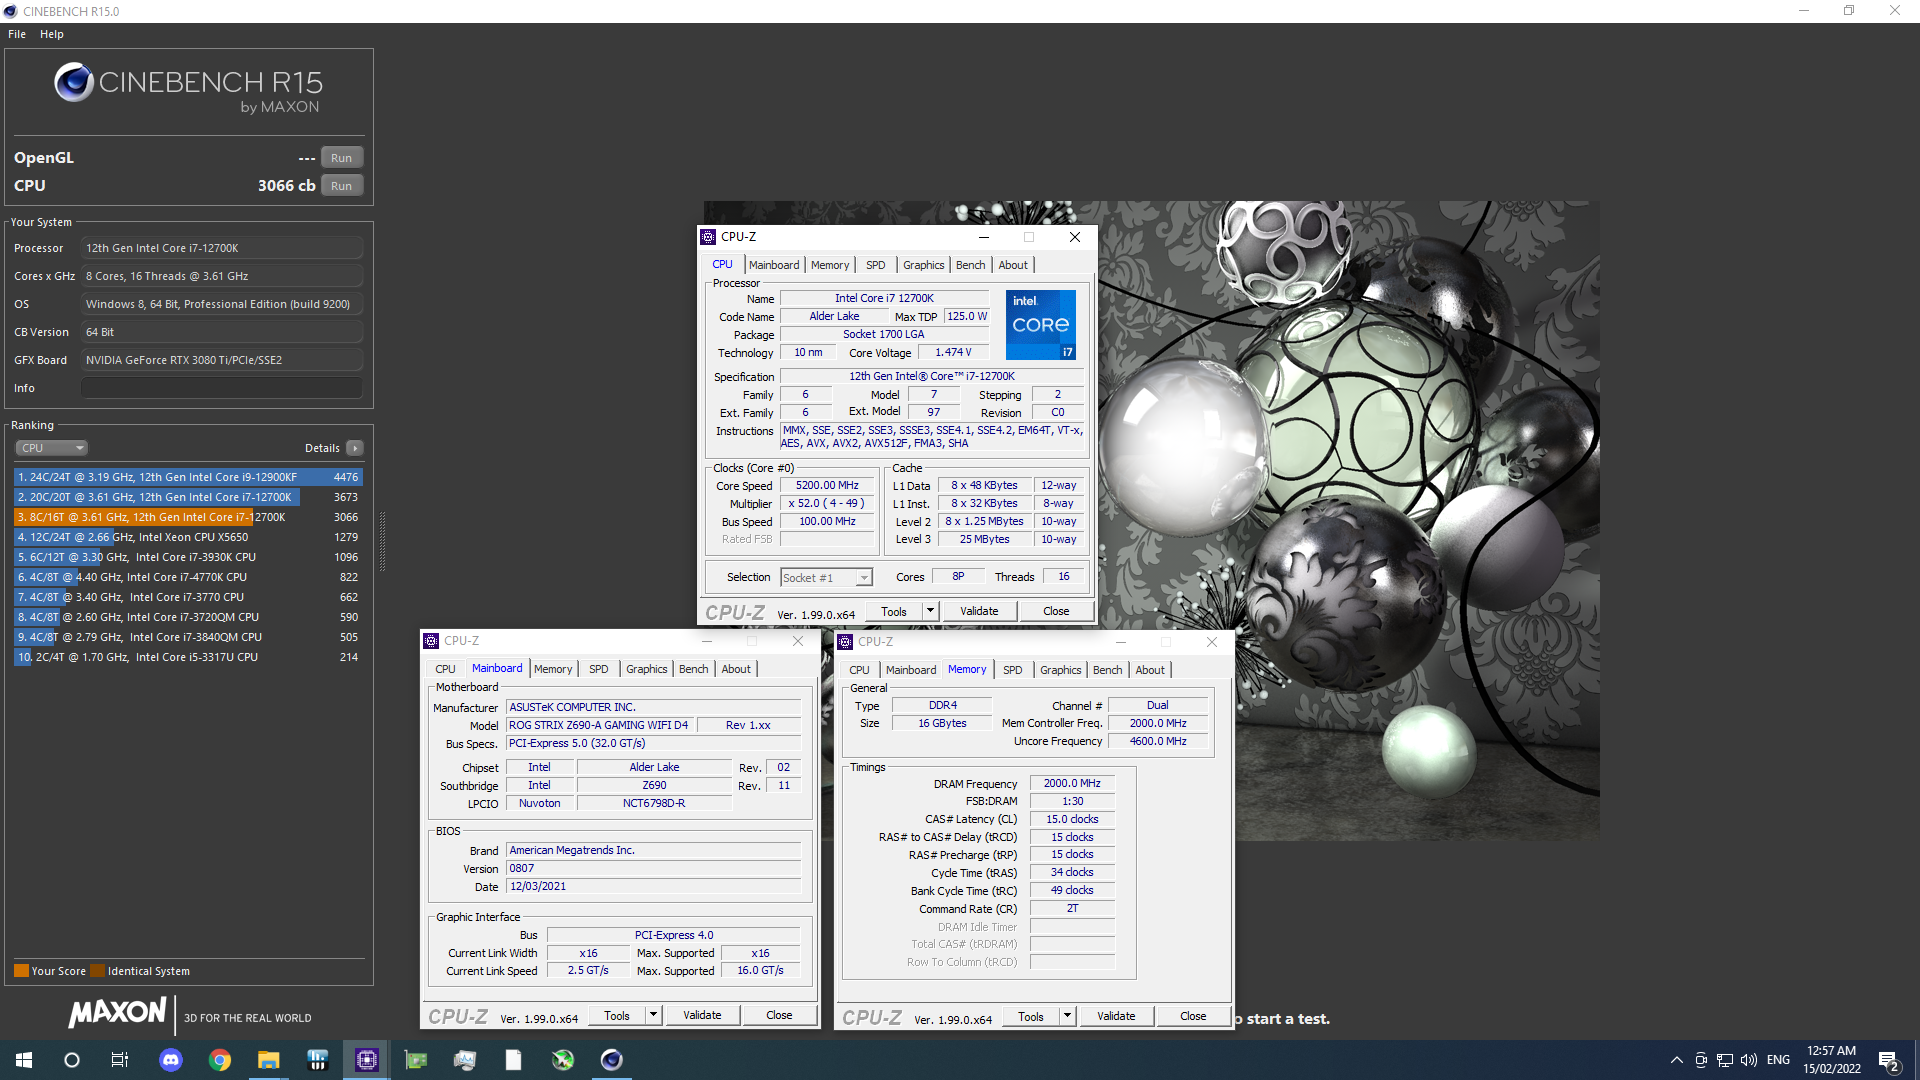Click the Cinebench taskbar icon
Screen dimensions: 1920x1080
click(612, 1060)
